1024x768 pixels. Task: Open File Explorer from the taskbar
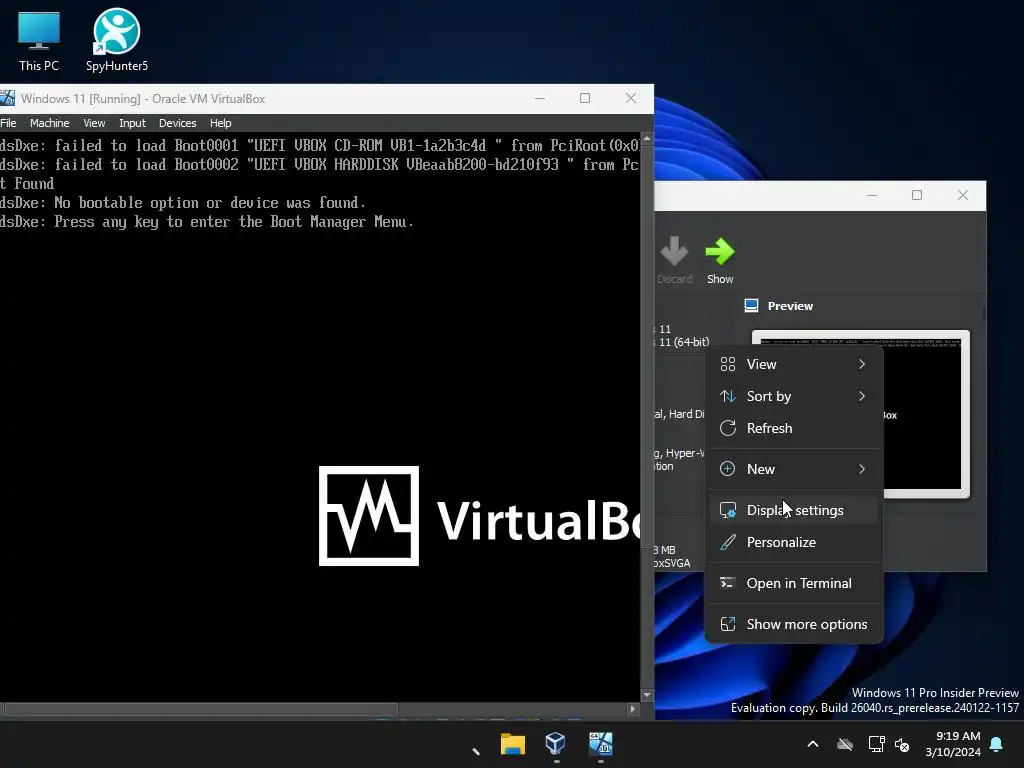coord(513,744)
